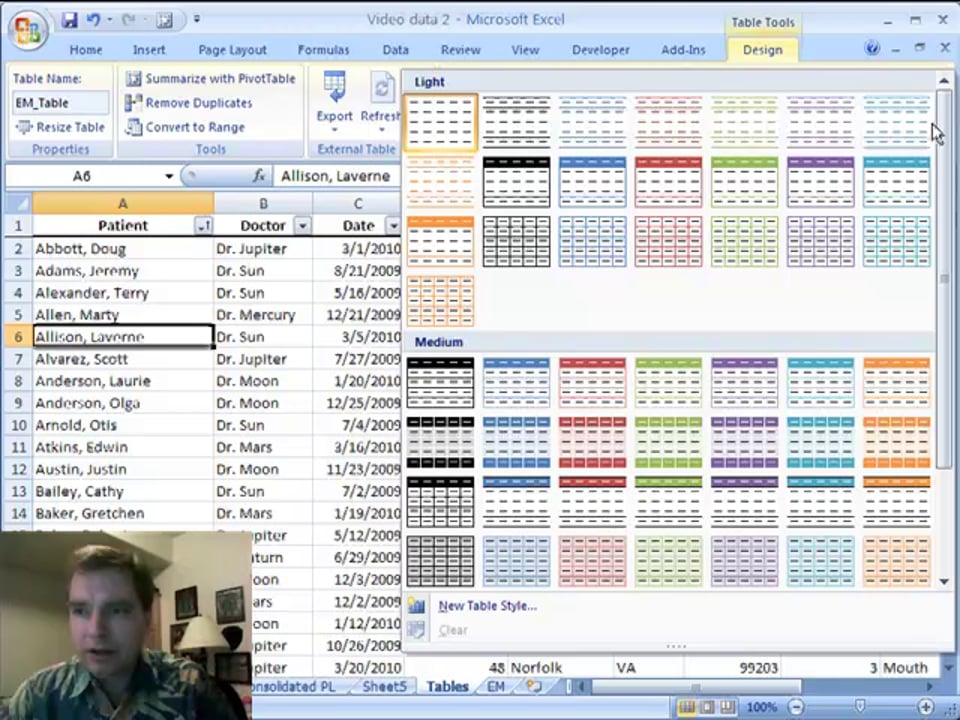Screen dimensions: 960x720
Task: Click the Select All corner button
Action: point(18,203)
